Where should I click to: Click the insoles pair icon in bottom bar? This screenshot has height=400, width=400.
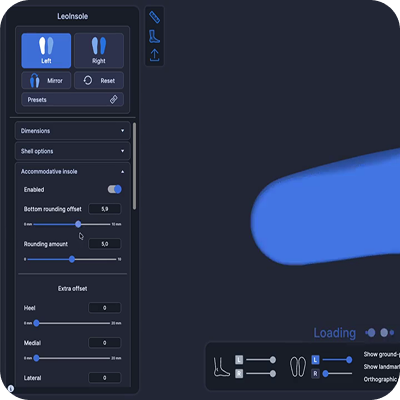tap(298, 367)
